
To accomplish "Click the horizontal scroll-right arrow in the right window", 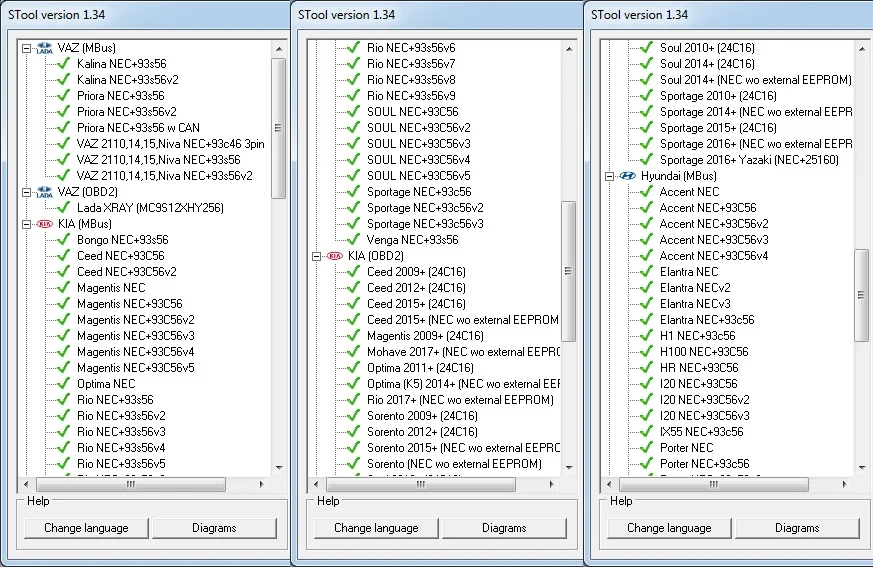I will point(845,485).
